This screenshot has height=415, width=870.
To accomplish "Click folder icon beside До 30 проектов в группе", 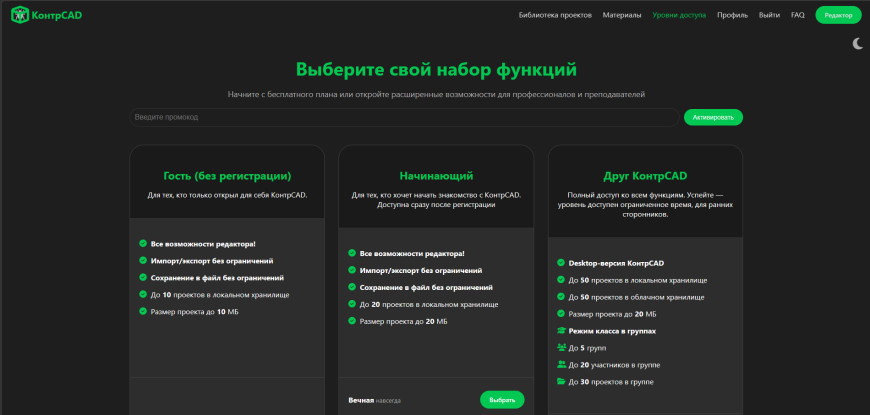I will click(x=561, y=381).
